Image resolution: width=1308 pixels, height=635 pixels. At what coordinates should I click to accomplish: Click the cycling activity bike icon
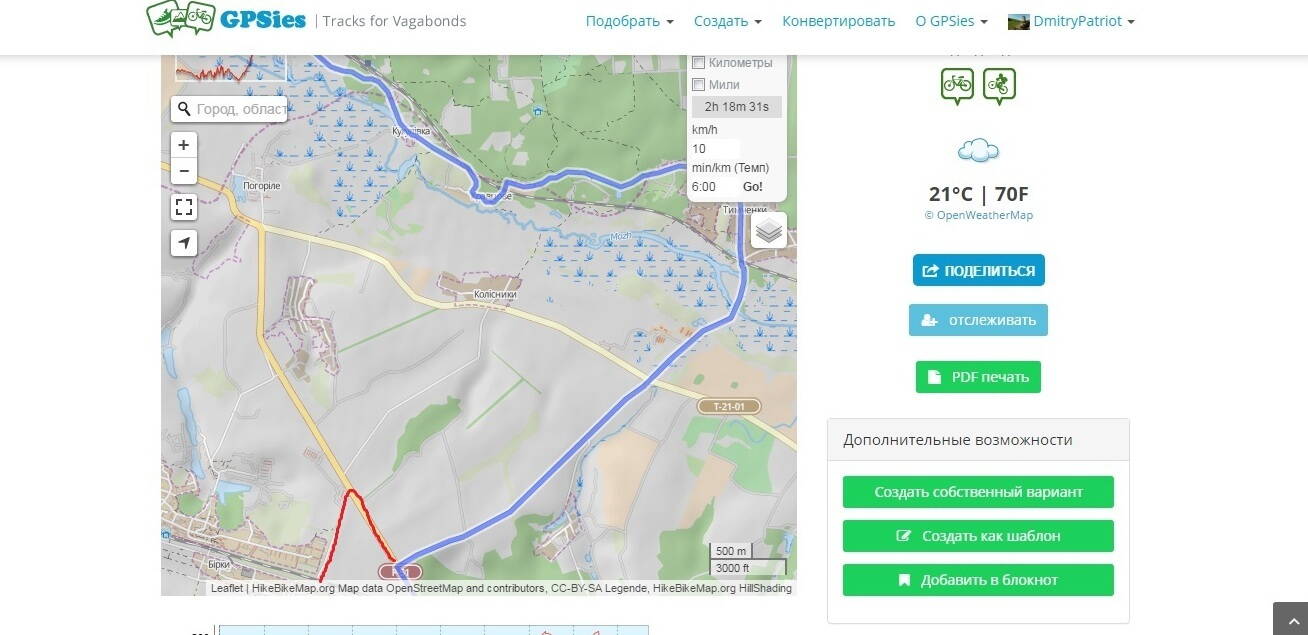957,86
